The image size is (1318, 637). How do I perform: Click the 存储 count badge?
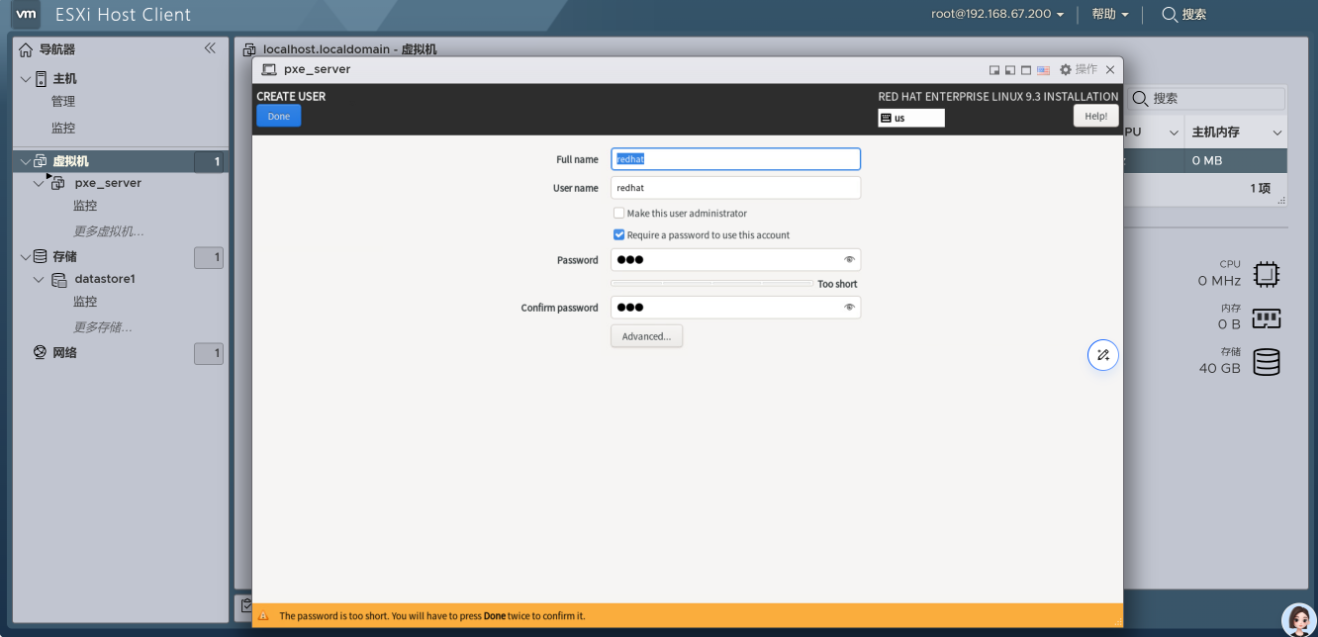[209, 258]
